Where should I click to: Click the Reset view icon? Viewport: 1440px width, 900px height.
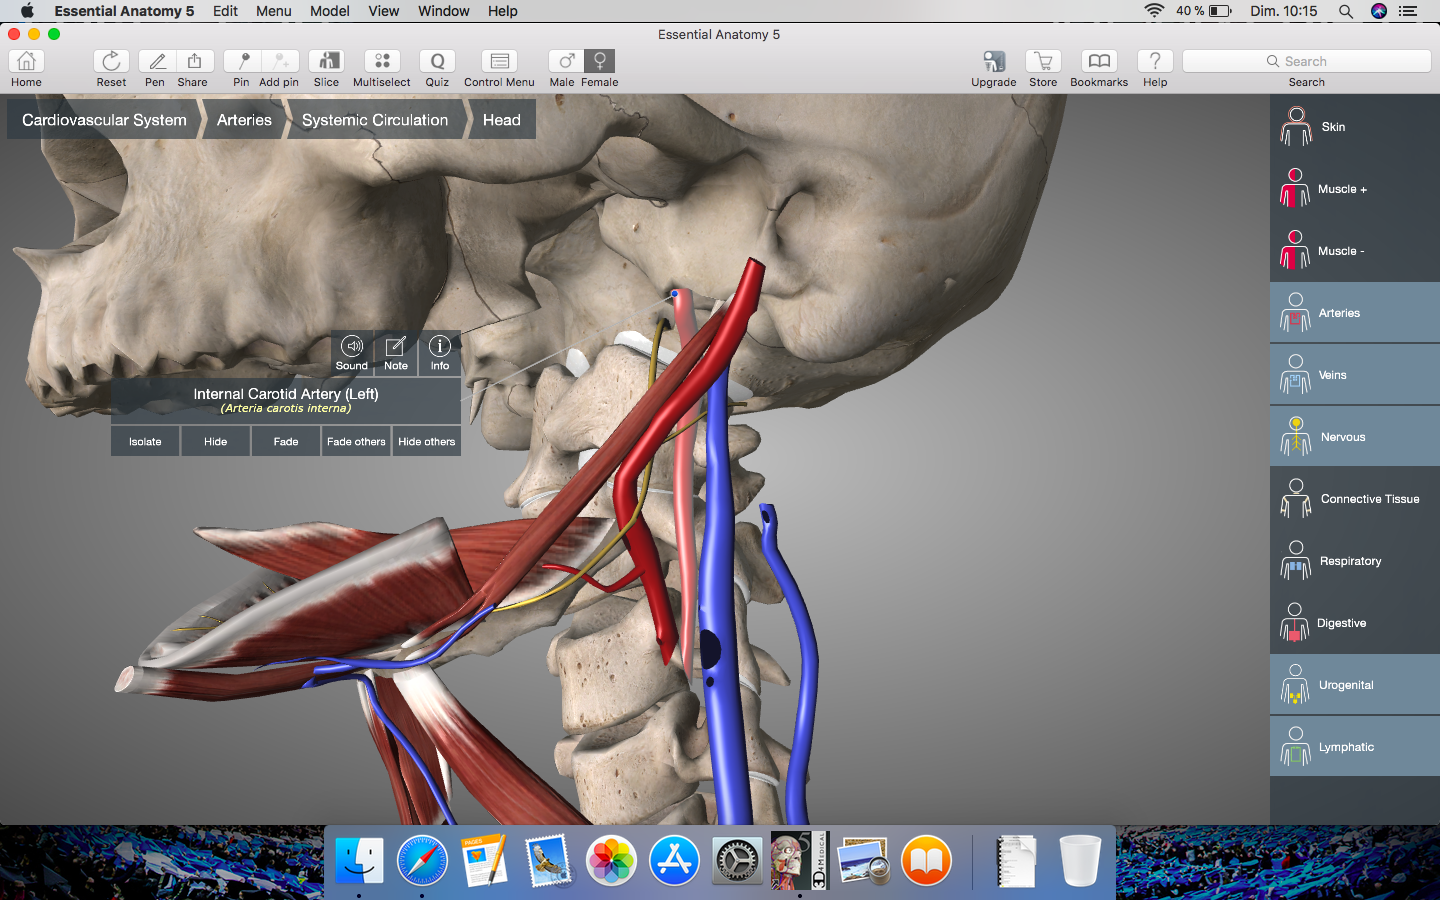click(111, 62)
